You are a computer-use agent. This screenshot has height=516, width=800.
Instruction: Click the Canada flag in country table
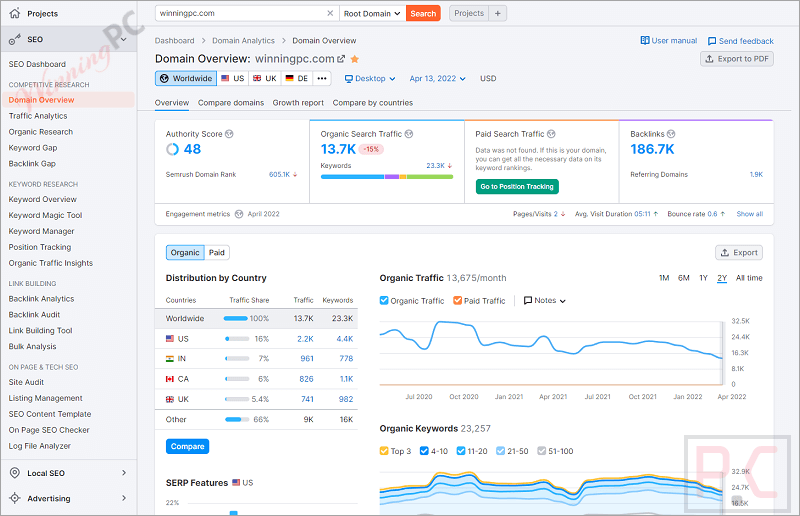(x=170, y=379)
